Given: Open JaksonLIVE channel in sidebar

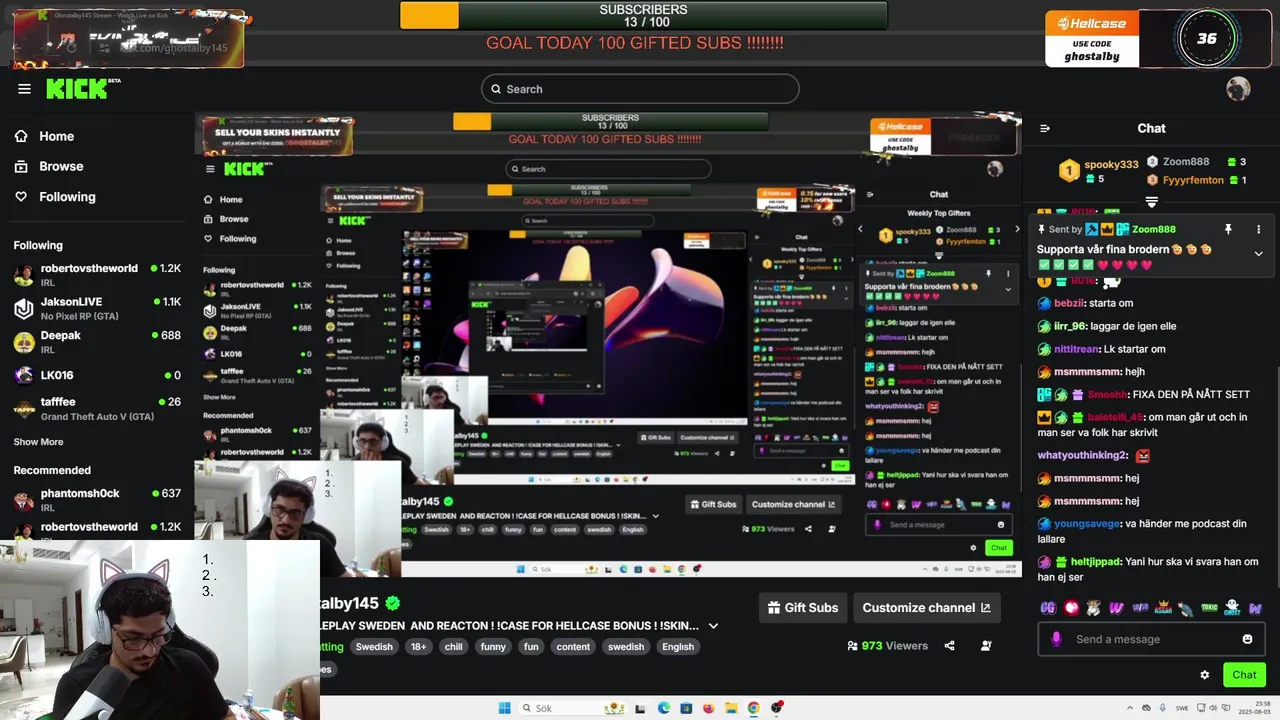Looking at the screenshot, I should [97, 308].
